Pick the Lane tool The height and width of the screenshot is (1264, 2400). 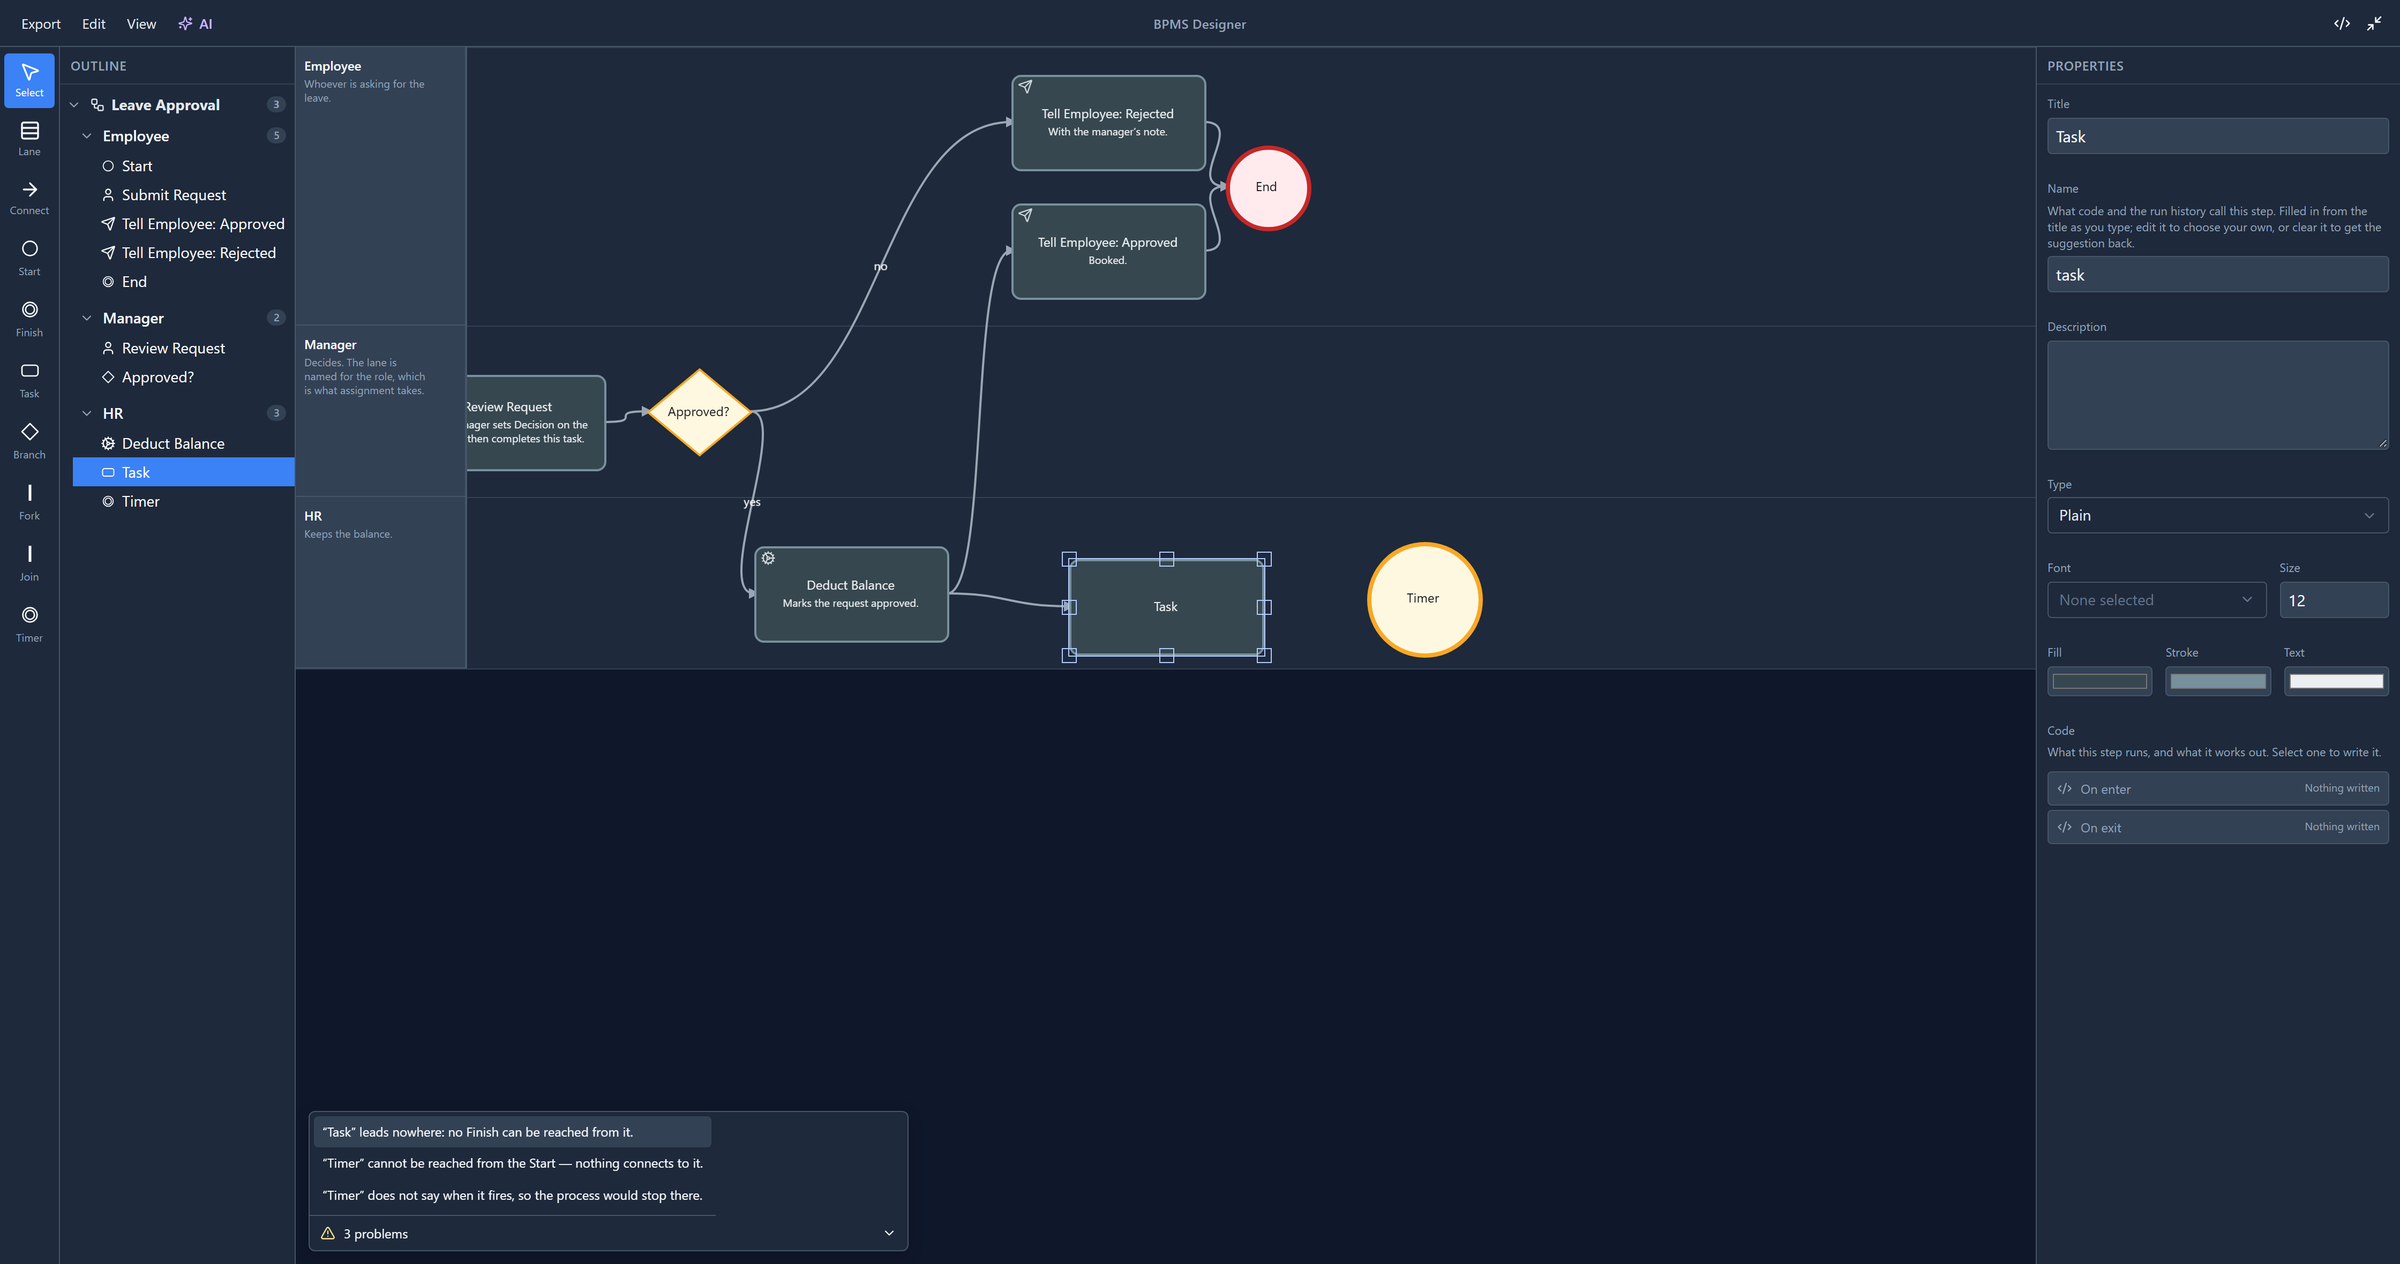29,139
